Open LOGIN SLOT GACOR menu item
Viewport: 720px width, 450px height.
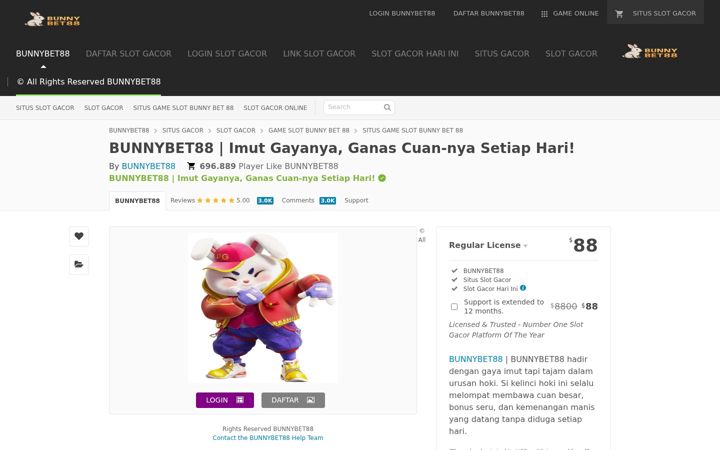(227, 54)
